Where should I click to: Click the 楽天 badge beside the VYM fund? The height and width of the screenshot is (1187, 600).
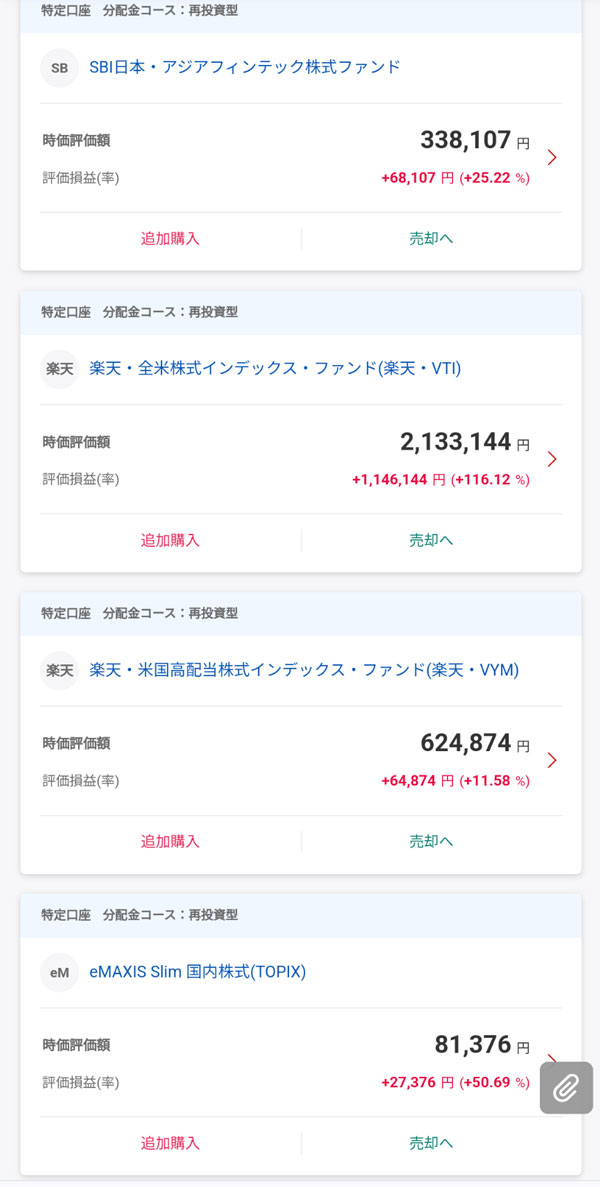[59, 670]
